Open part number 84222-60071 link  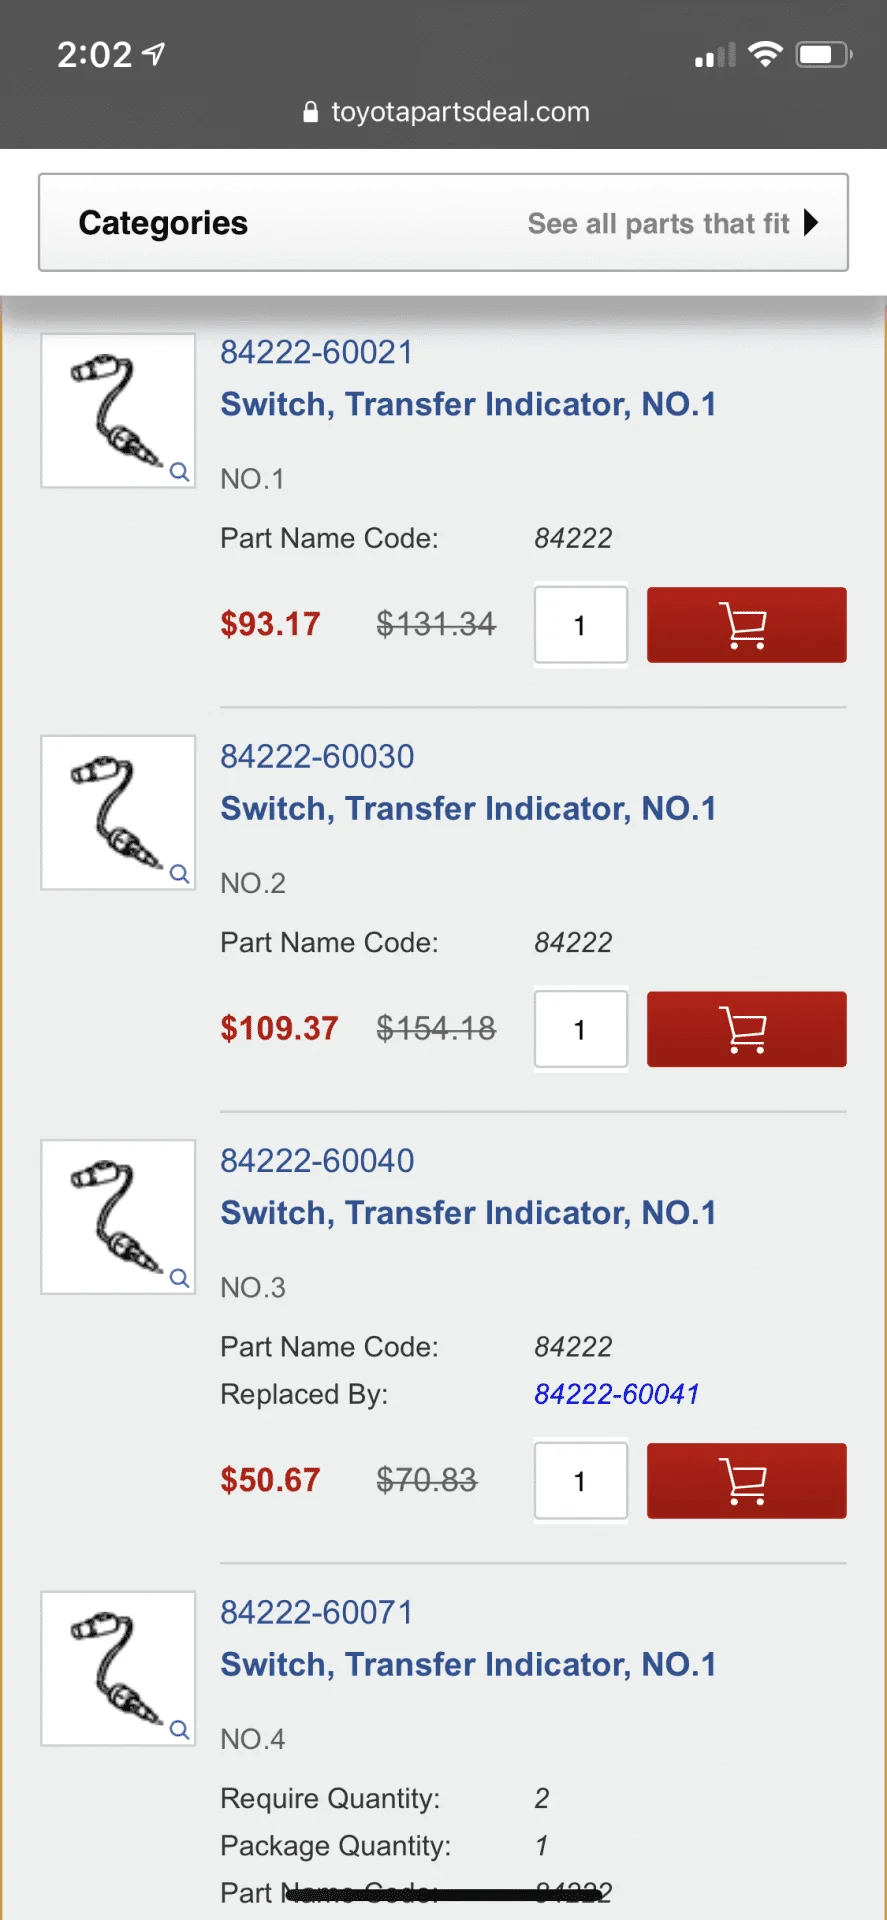[316, 1612]
